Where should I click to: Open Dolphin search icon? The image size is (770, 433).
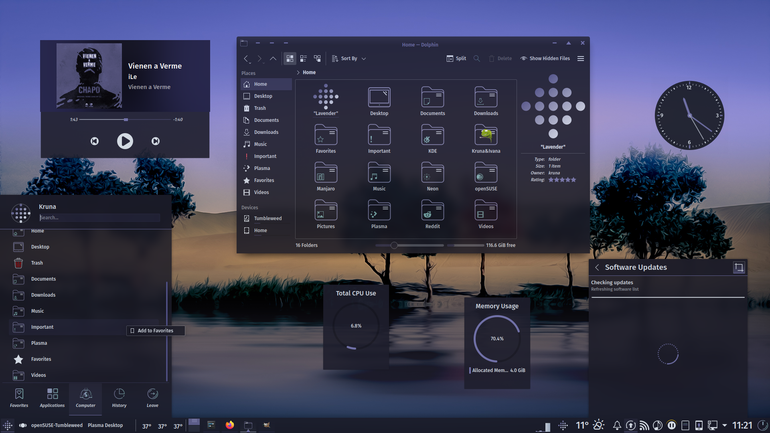pos(476,58)
